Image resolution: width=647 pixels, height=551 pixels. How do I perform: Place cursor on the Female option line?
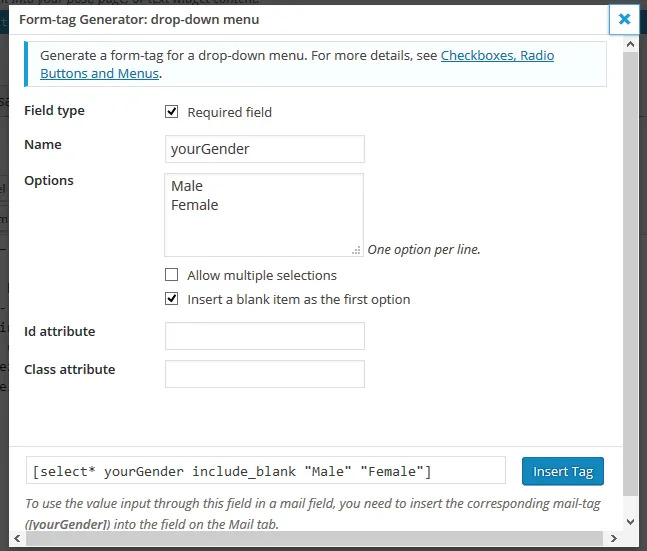click(x=195, y=205)
